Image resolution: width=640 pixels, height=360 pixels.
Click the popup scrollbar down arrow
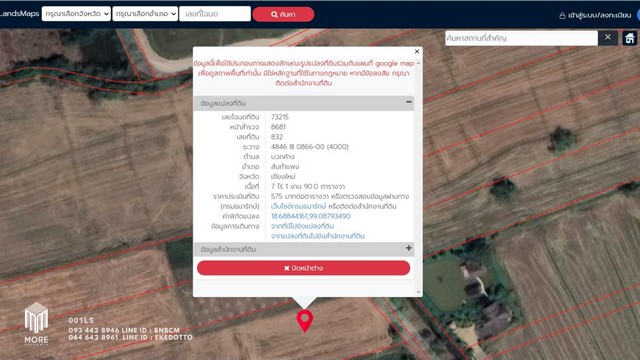[x=418, y=292]
